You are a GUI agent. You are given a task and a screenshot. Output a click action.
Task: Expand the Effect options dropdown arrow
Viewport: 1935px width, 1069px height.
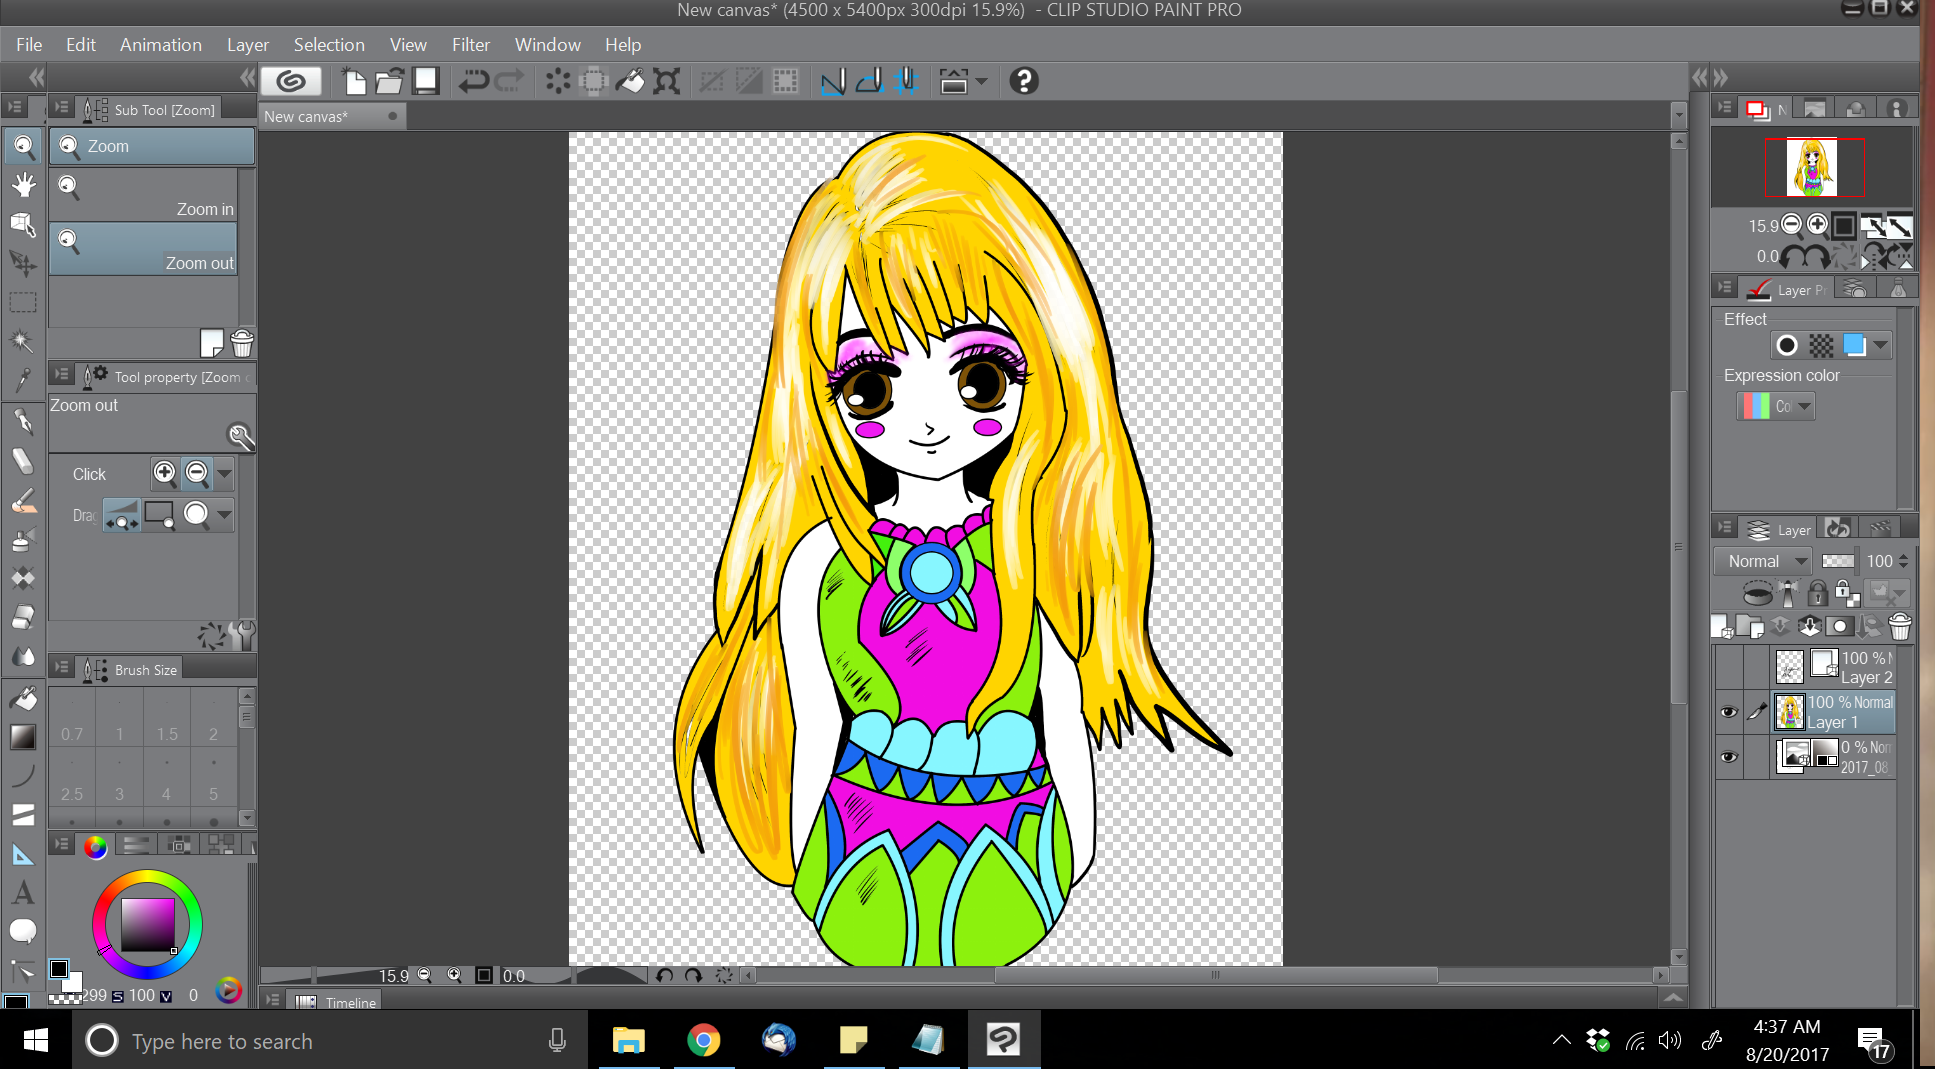[1881, 346]
